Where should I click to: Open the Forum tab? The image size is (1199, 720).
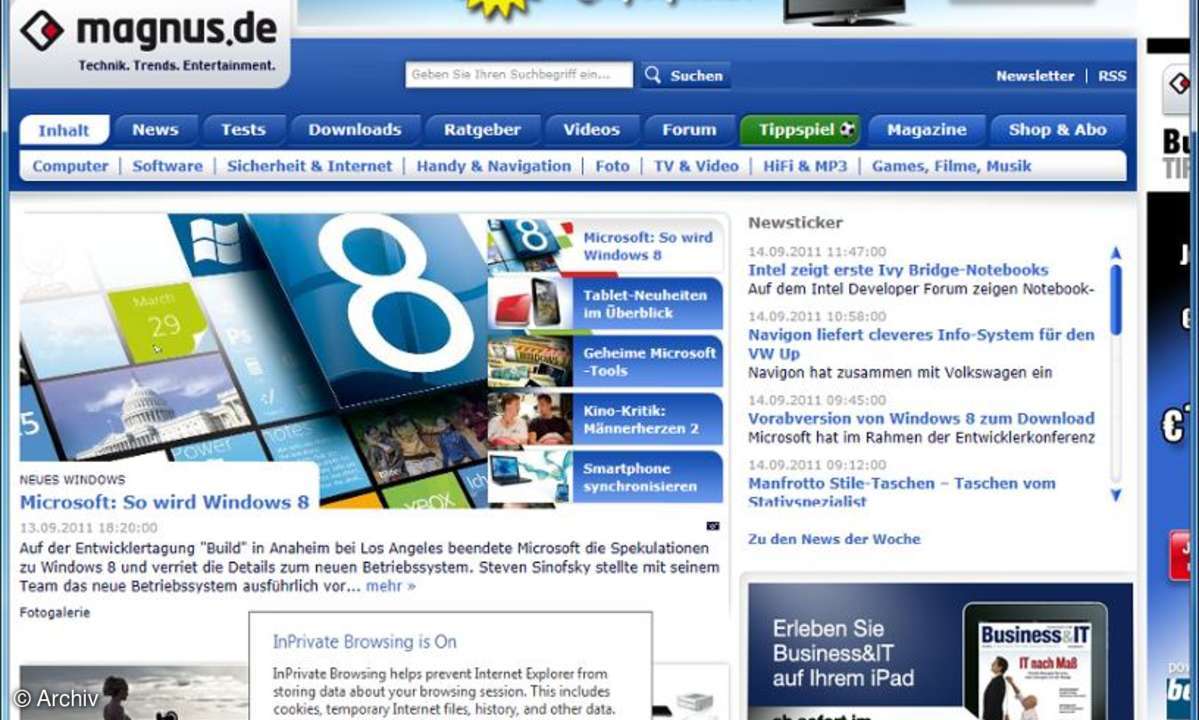(x=689, y=130)
